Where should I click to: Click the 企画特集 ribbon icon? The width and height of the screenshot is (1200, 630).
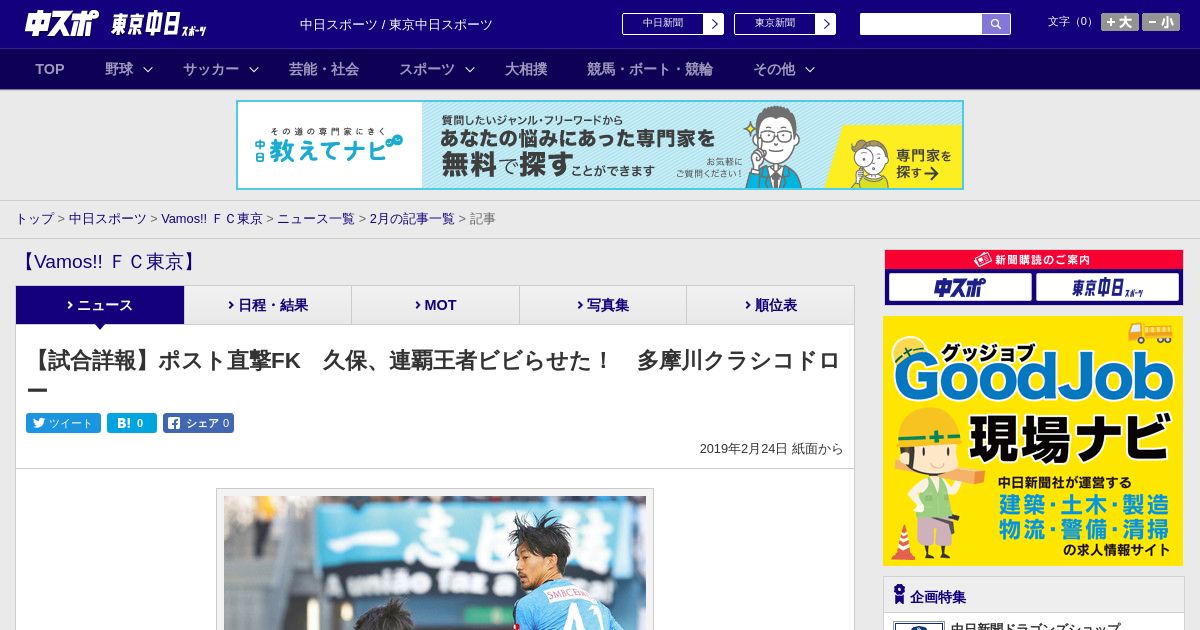click(899, 595)
